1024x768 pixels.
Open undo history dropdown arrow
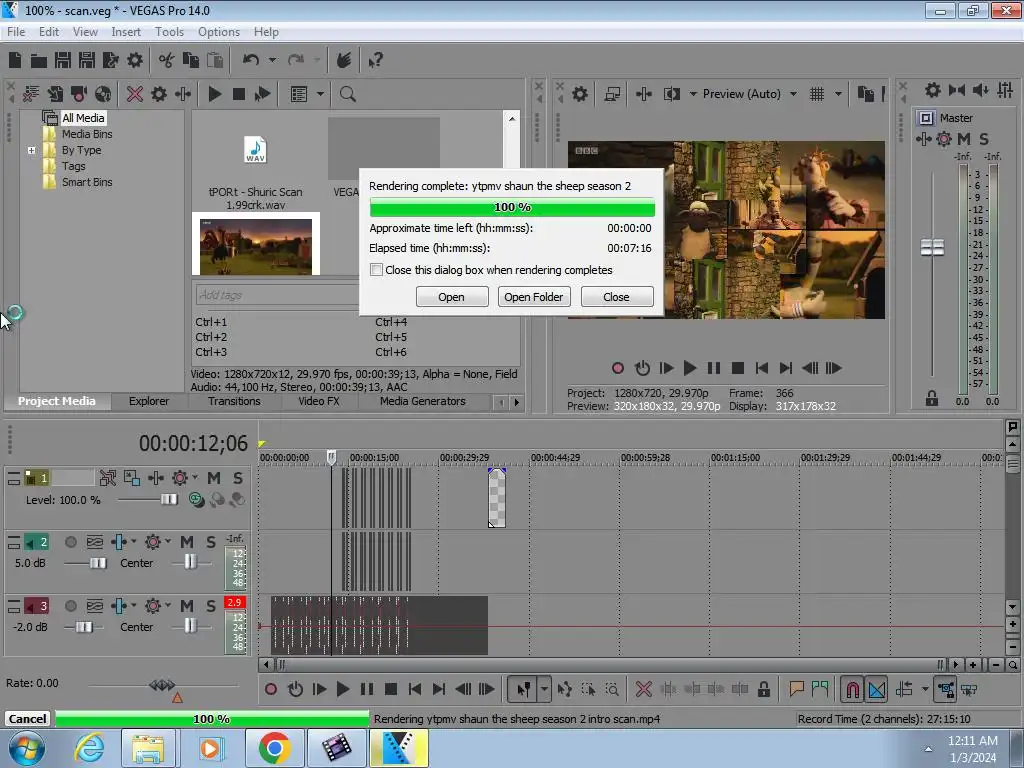tap(272, 60)
